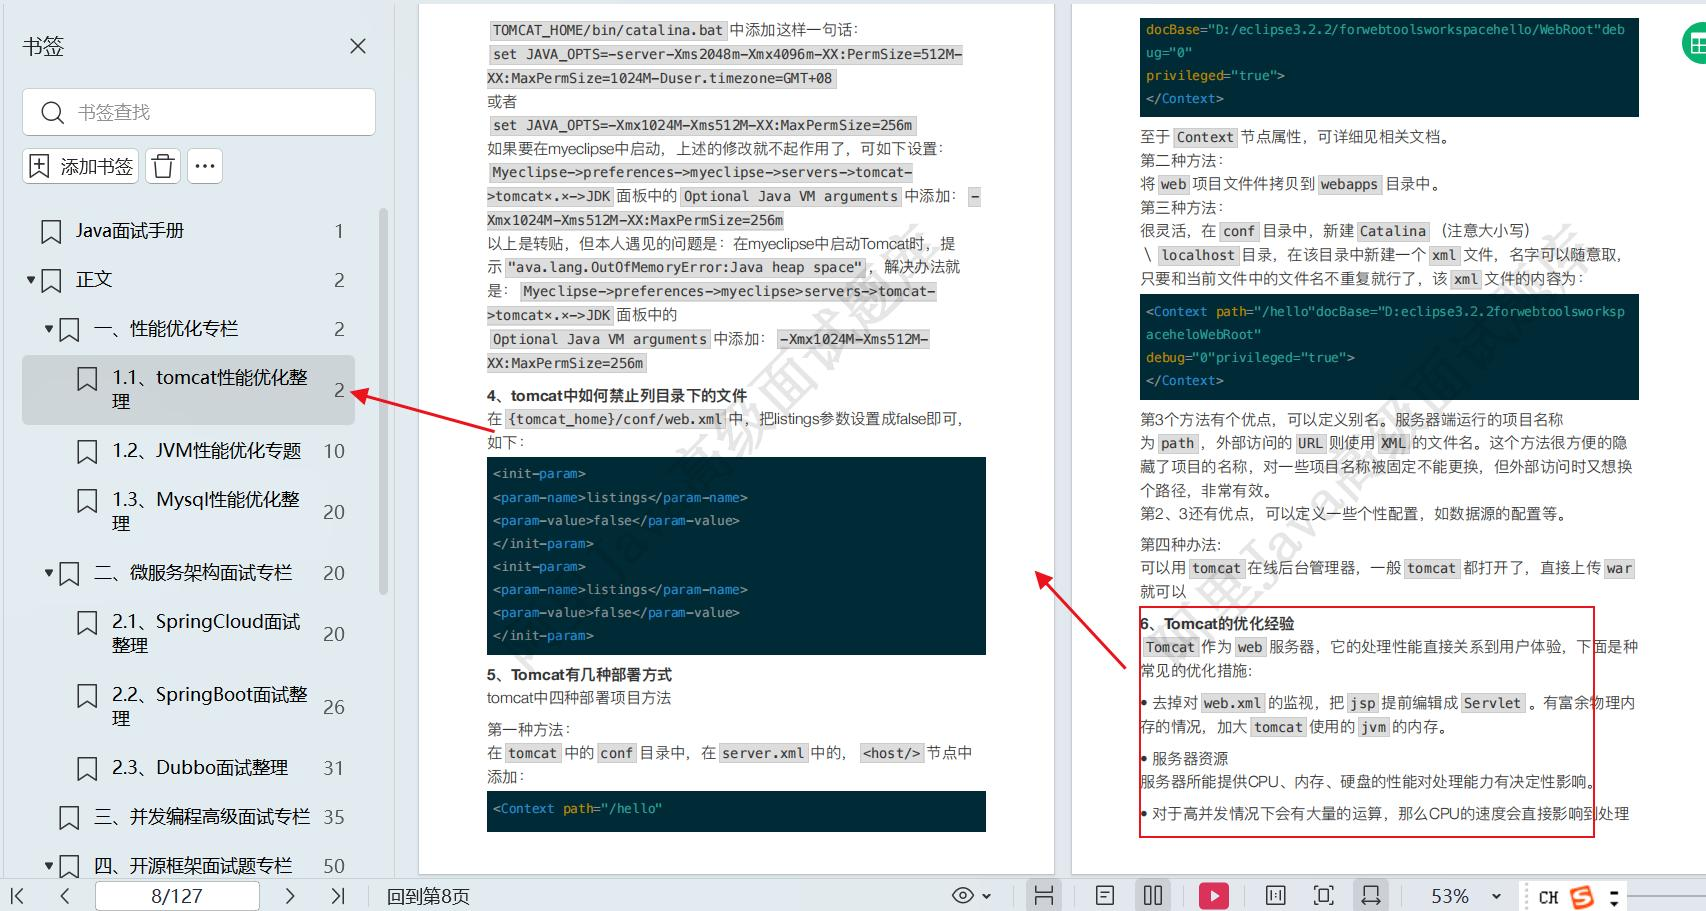Click the 书签查找 bookmark search field
This screenshot has width=1706, height=911.
199,112
